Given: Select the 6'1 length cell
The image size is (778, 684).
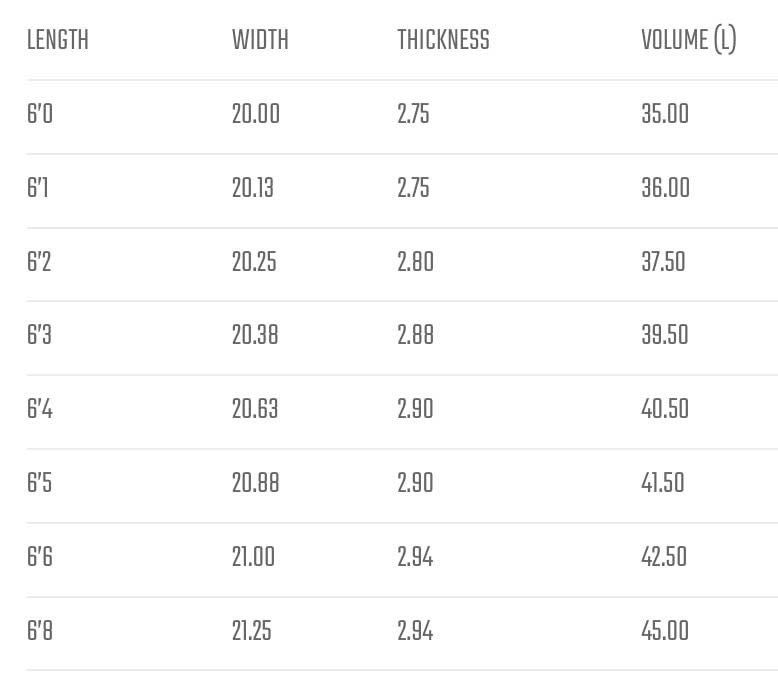Looking at the screenshot, I should (38, 188).
